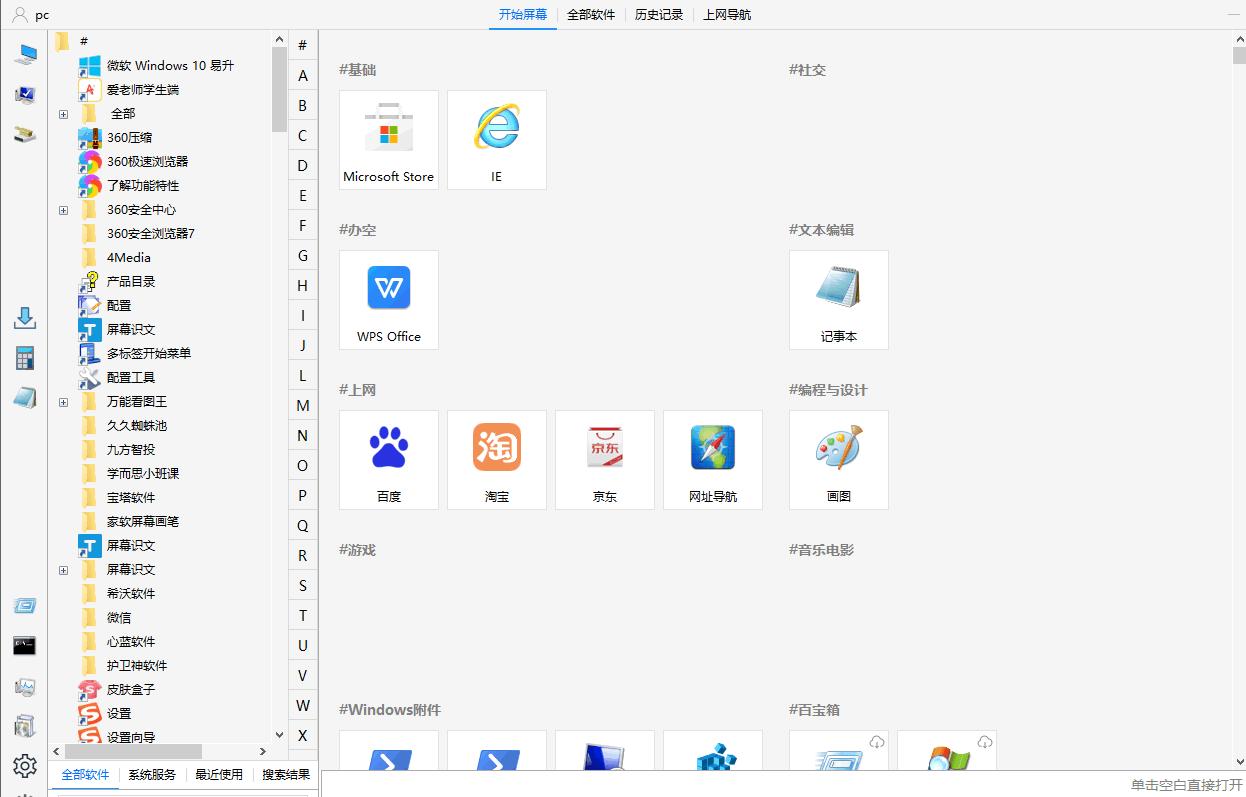Viewport: 1246px width, 797px height.
Task: Click the #游戏 section heading
Action: click(x=357, y=549)
